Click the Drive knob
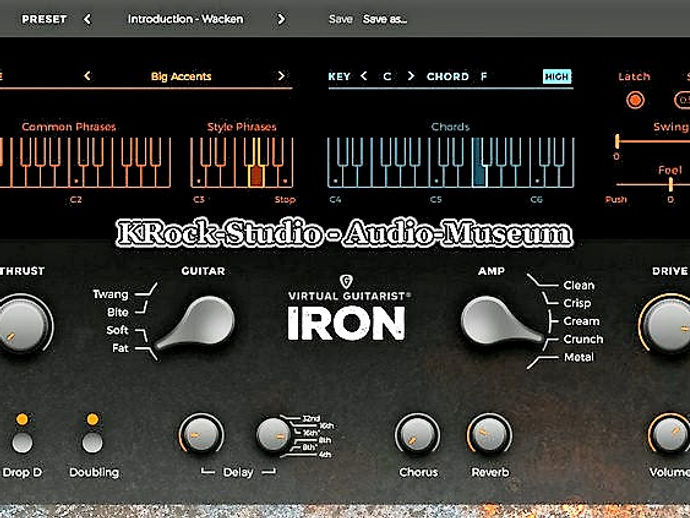This screenshot has width=690, height=518. [668, 324]
